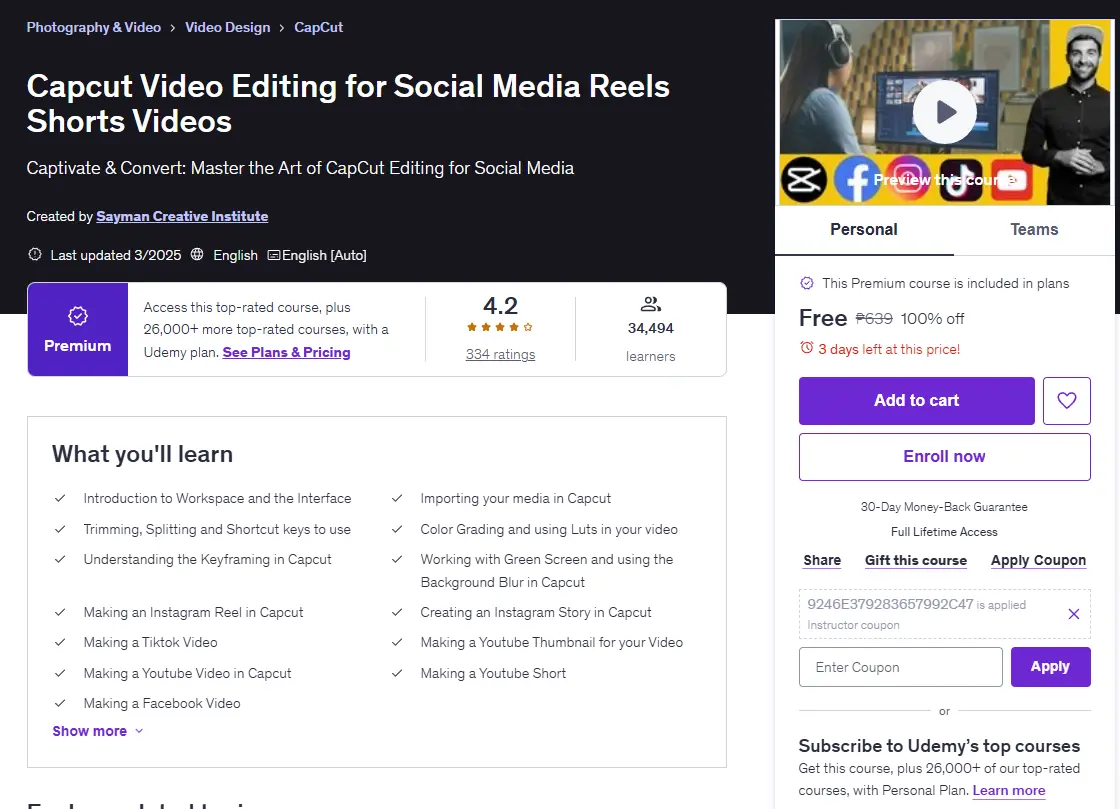
Task: View the 334 ratings link
Action: click(x=500, y=354)
